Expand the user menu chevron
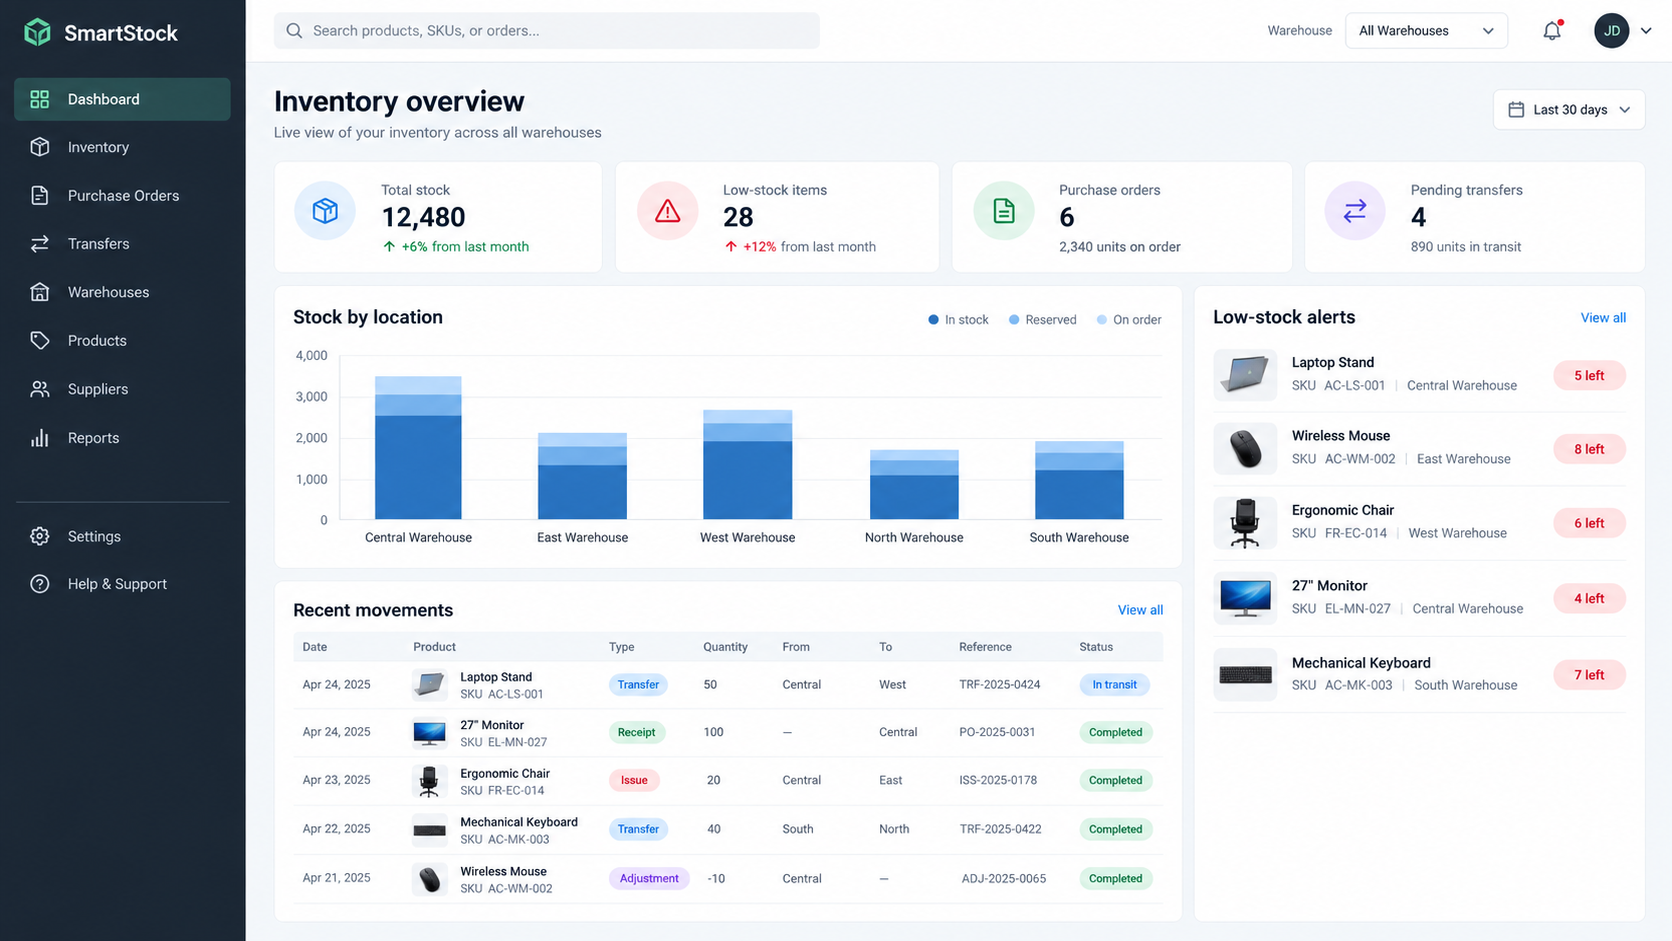Screen dimensions: 1672x941 click(1646, 31)
